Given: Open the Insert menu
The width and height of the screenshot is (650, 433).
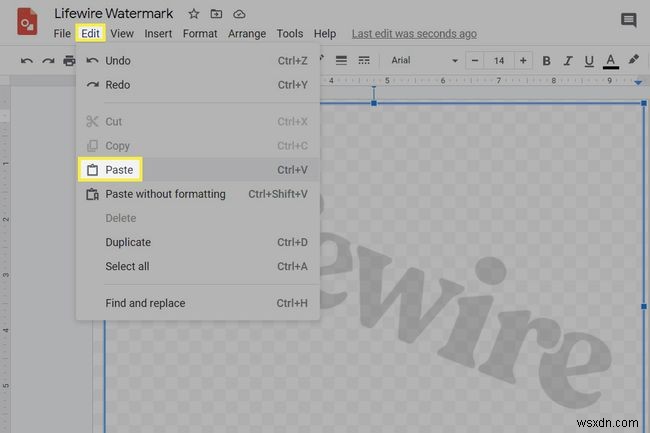Looking at the screenshot, I should (x=158, y=34).
